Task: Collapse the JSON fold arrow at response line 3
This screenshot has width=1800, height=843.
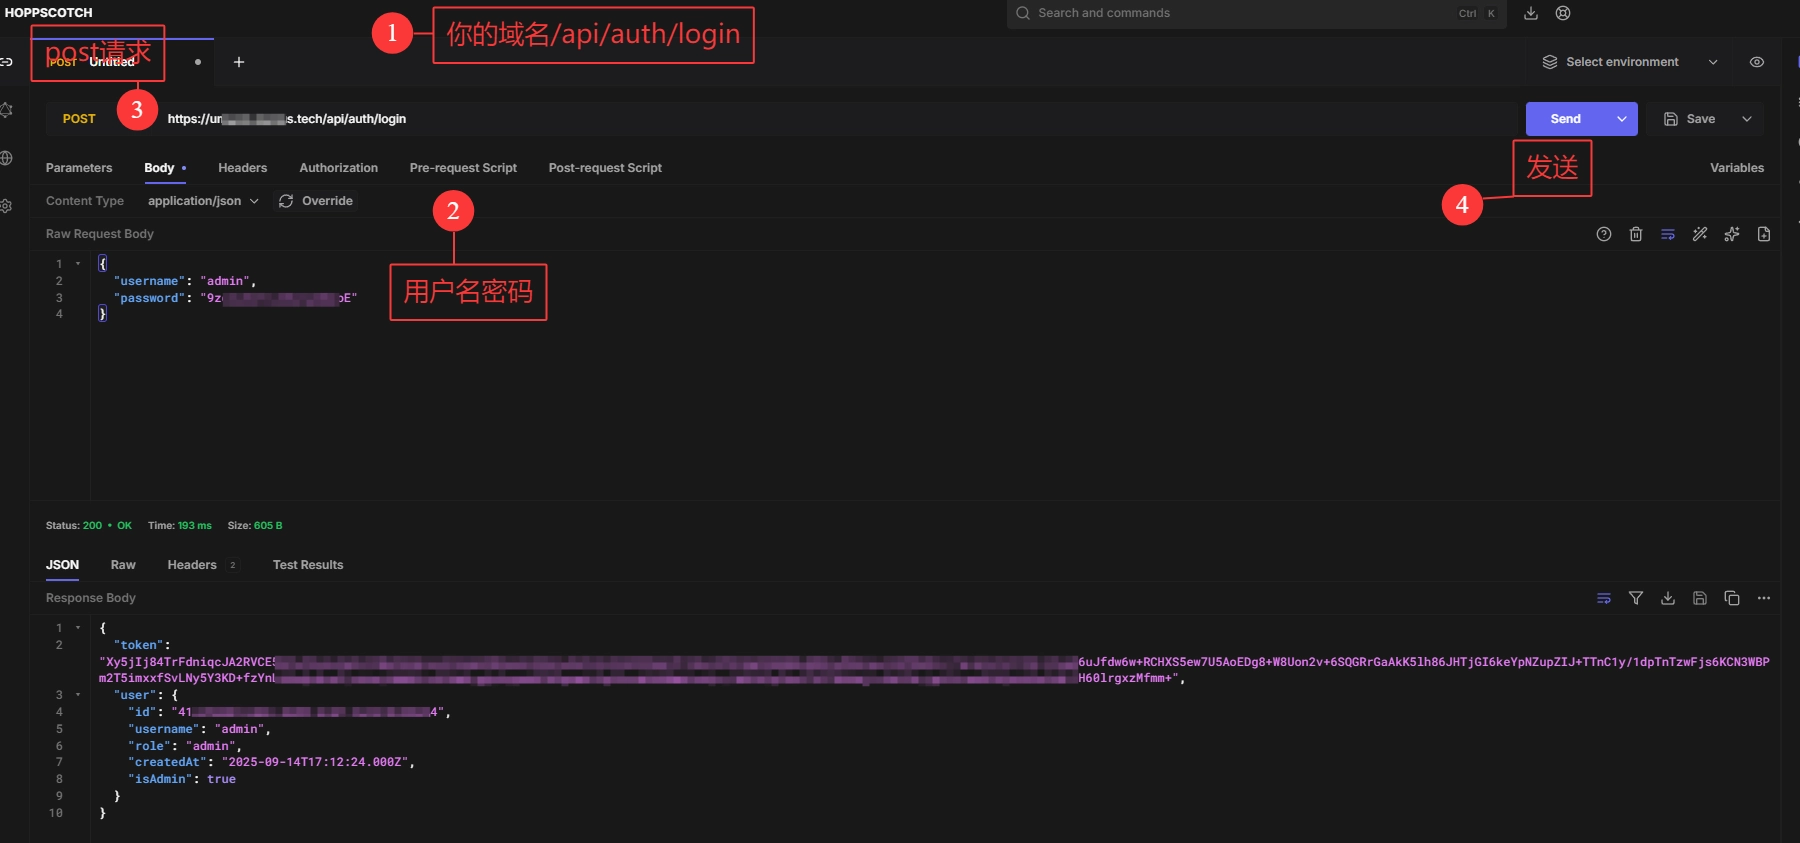Action: click(78, 695)
